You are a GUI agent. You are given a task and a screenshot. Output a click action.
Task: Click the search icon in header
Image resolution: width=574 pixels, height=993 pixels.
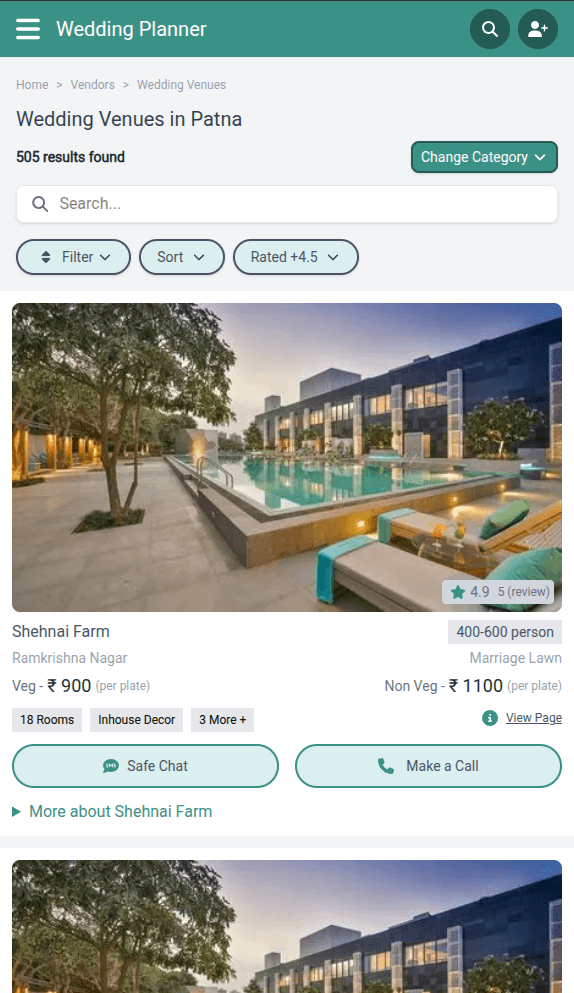click(490, 29)
